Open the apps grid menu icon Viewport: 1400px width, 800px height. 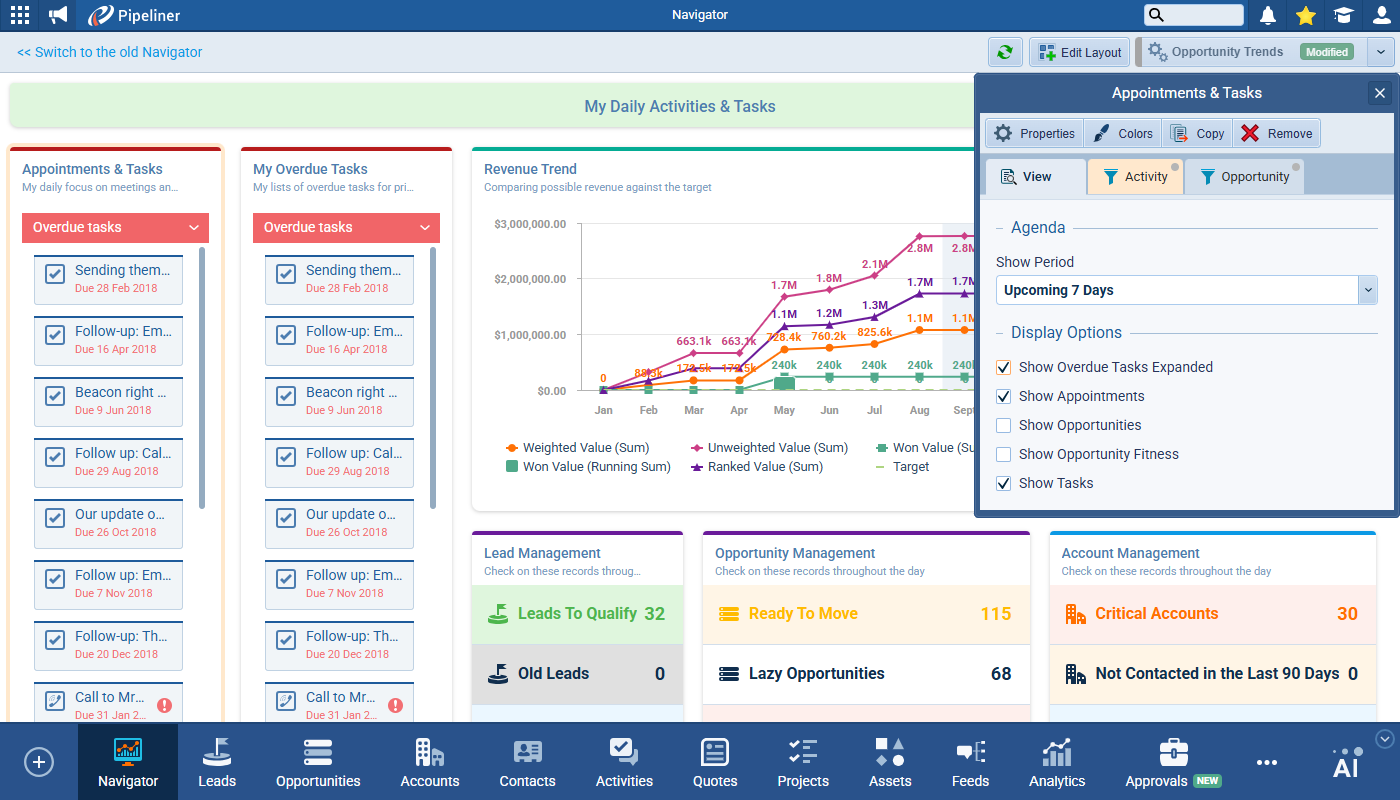point(19,15)
